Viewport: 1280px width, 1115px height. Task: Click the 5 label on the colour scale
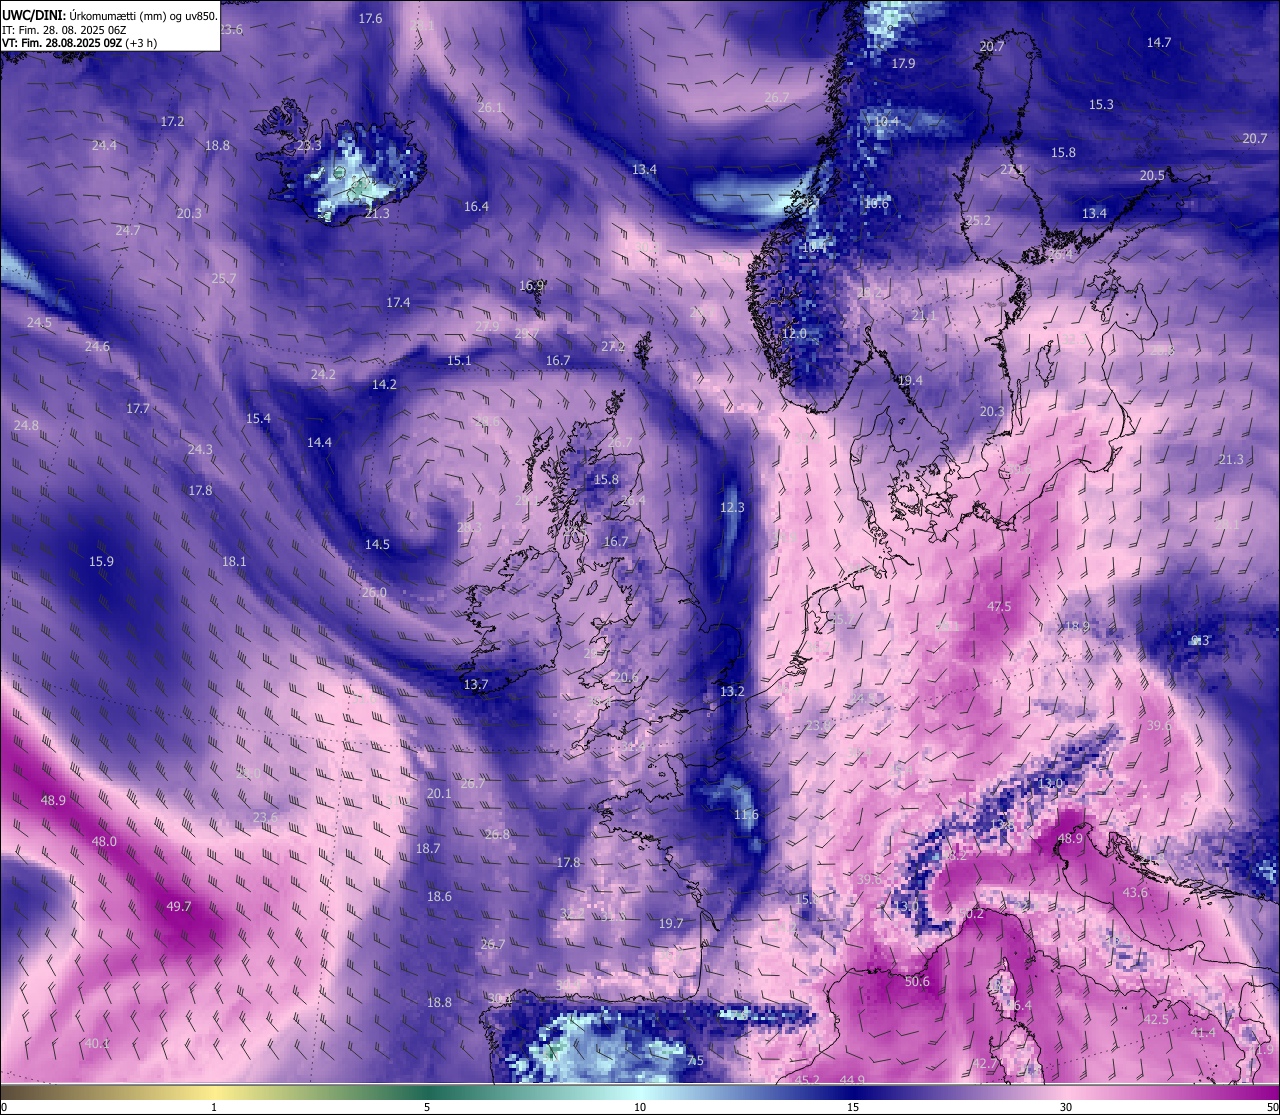[x=427, y=1107]
